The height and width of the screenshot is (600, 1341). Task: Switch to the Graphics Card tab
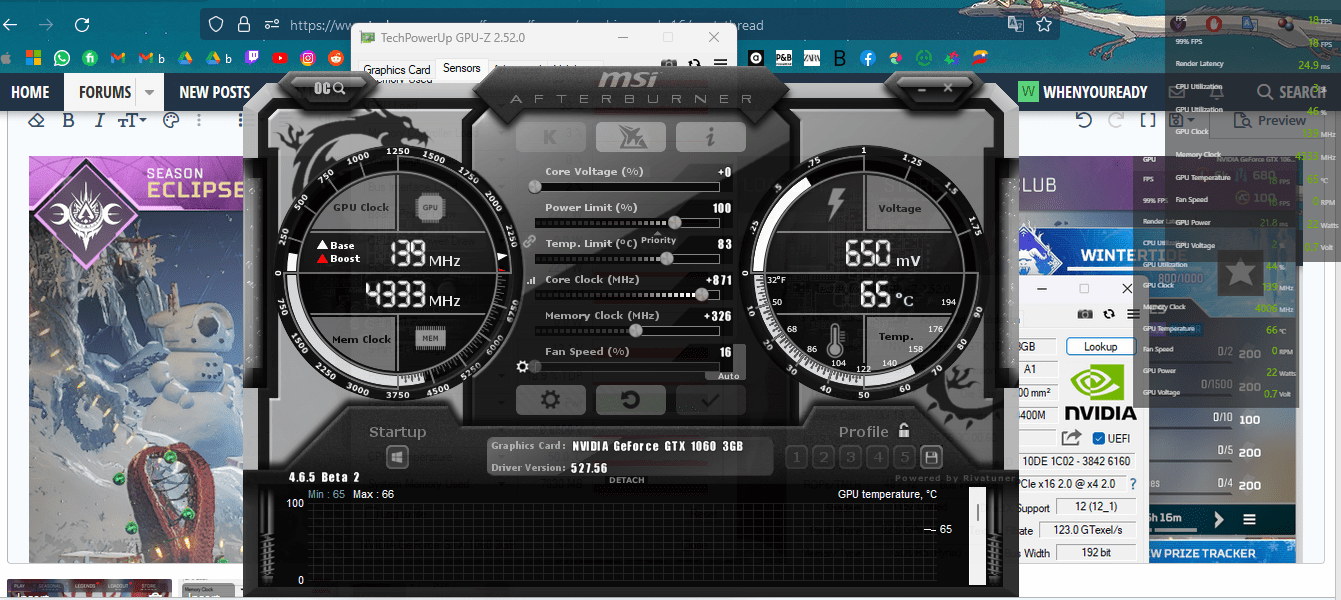(x=396, y=68)
